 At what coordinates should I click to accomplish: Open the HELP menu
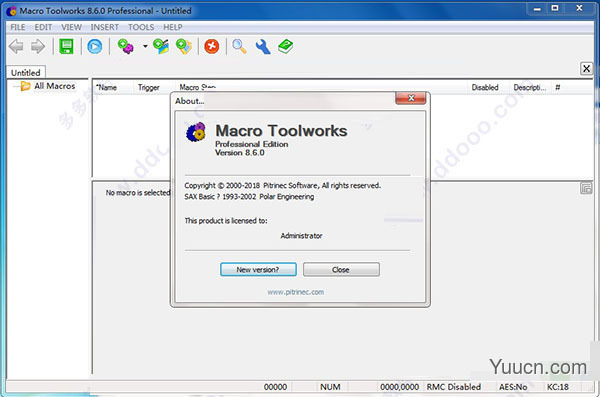pyautogui.click(x=173, y=27)
